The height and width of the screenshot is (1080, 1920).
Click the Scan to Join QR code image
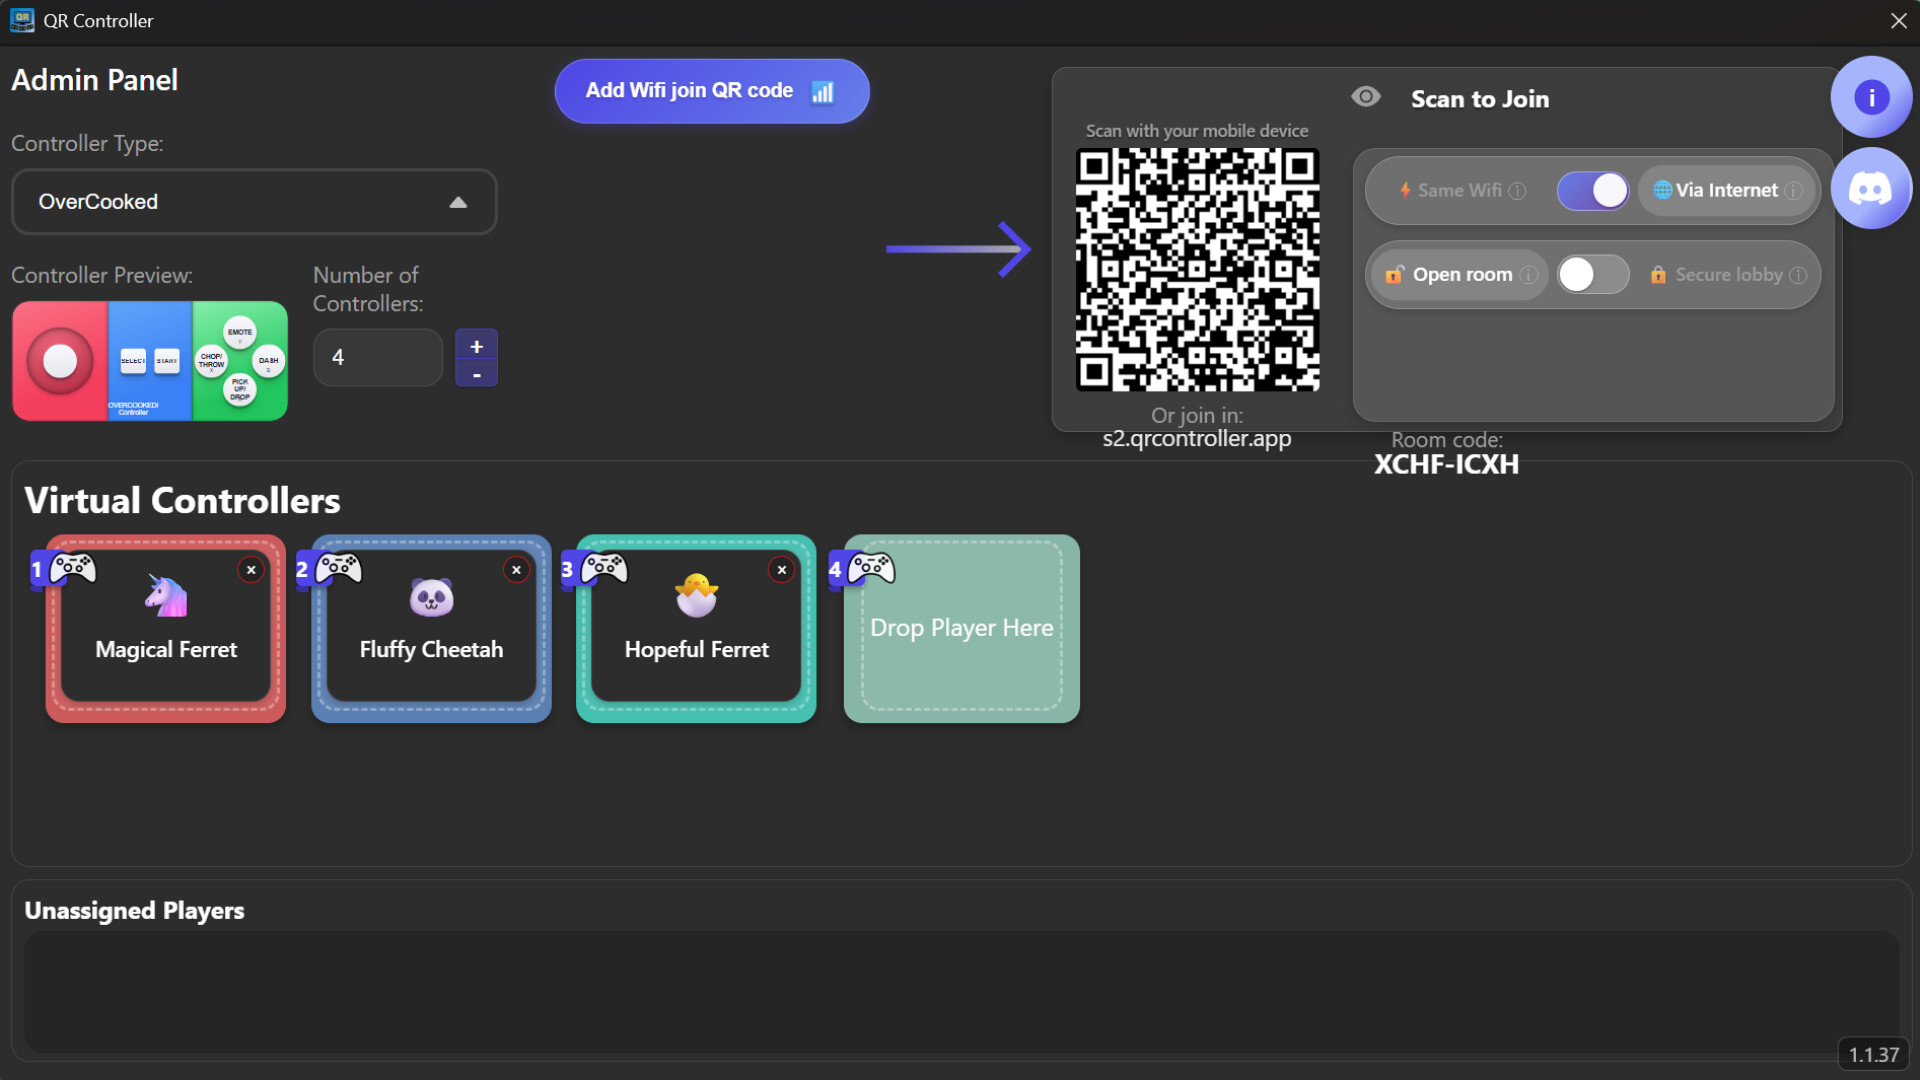point(1196,270)
